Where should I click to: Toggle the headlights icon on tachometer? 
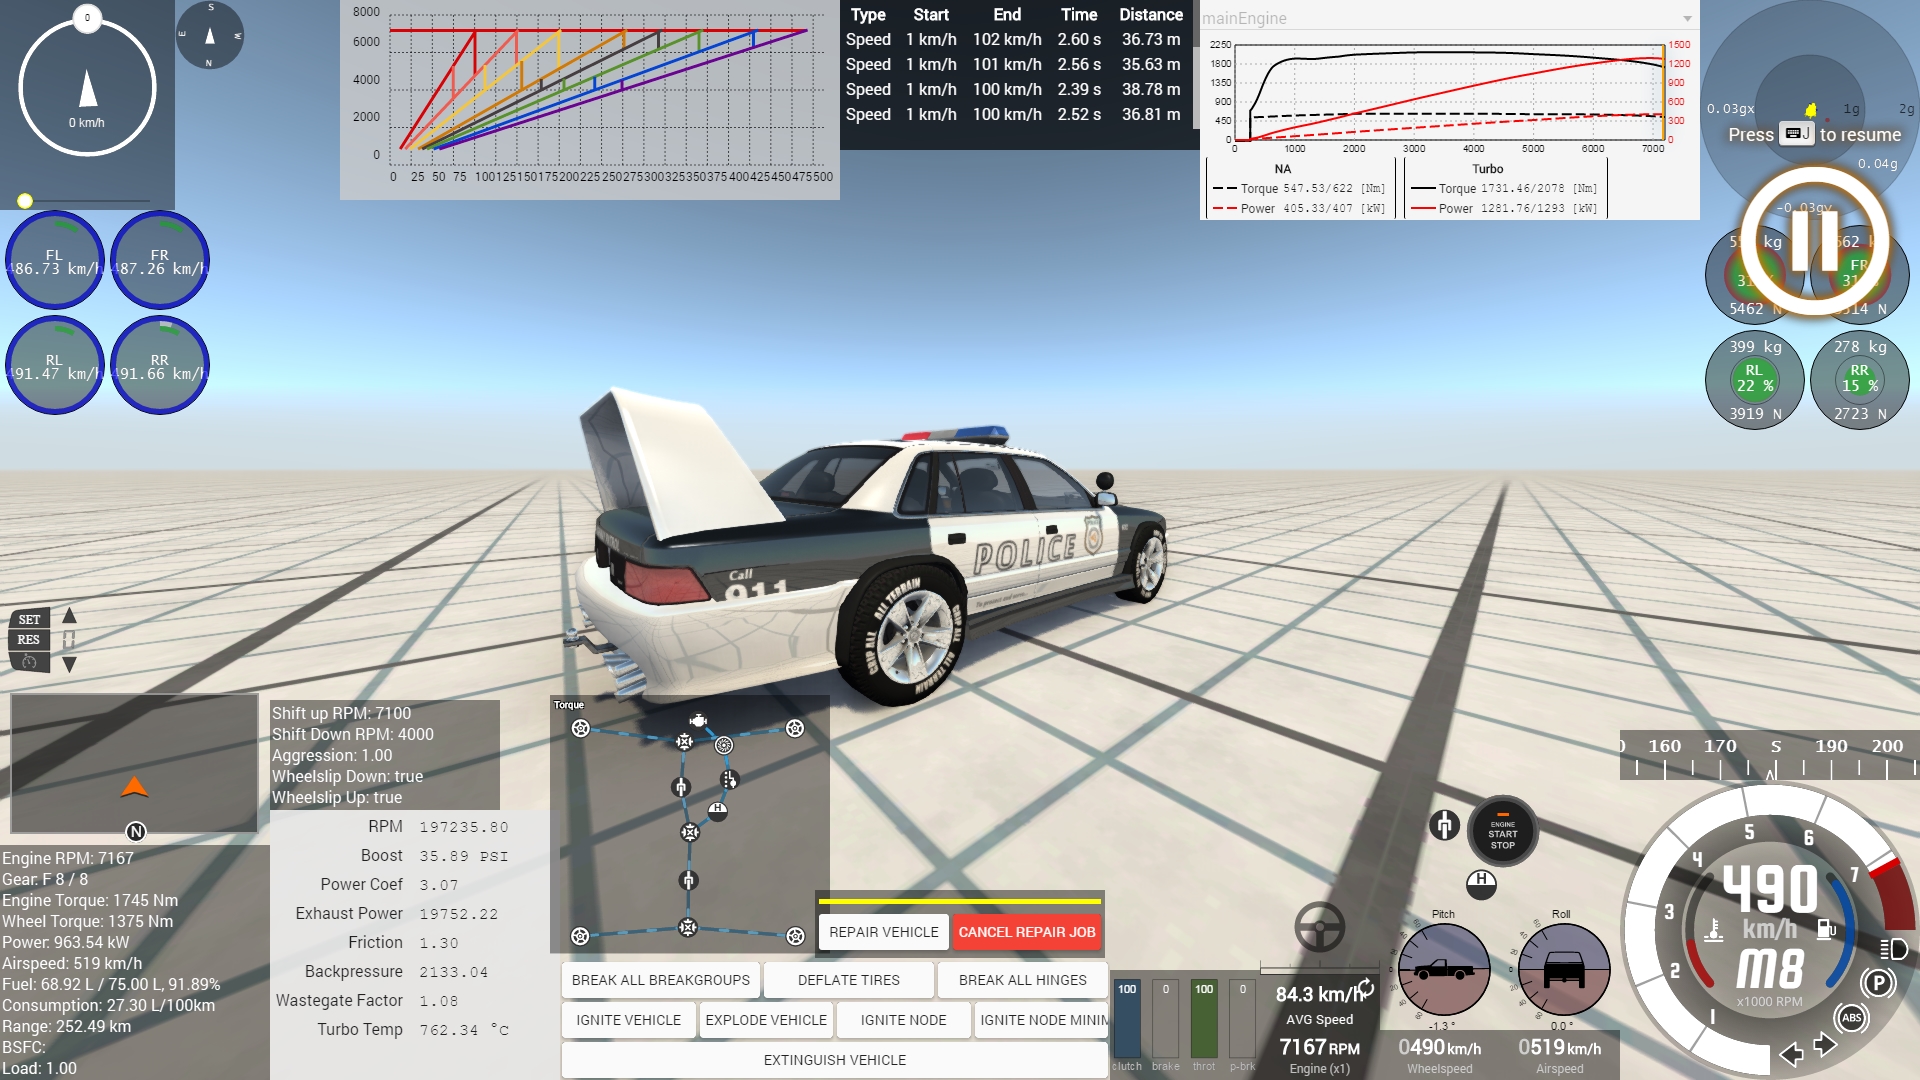pyautogui.click(x=1893, y=948)
